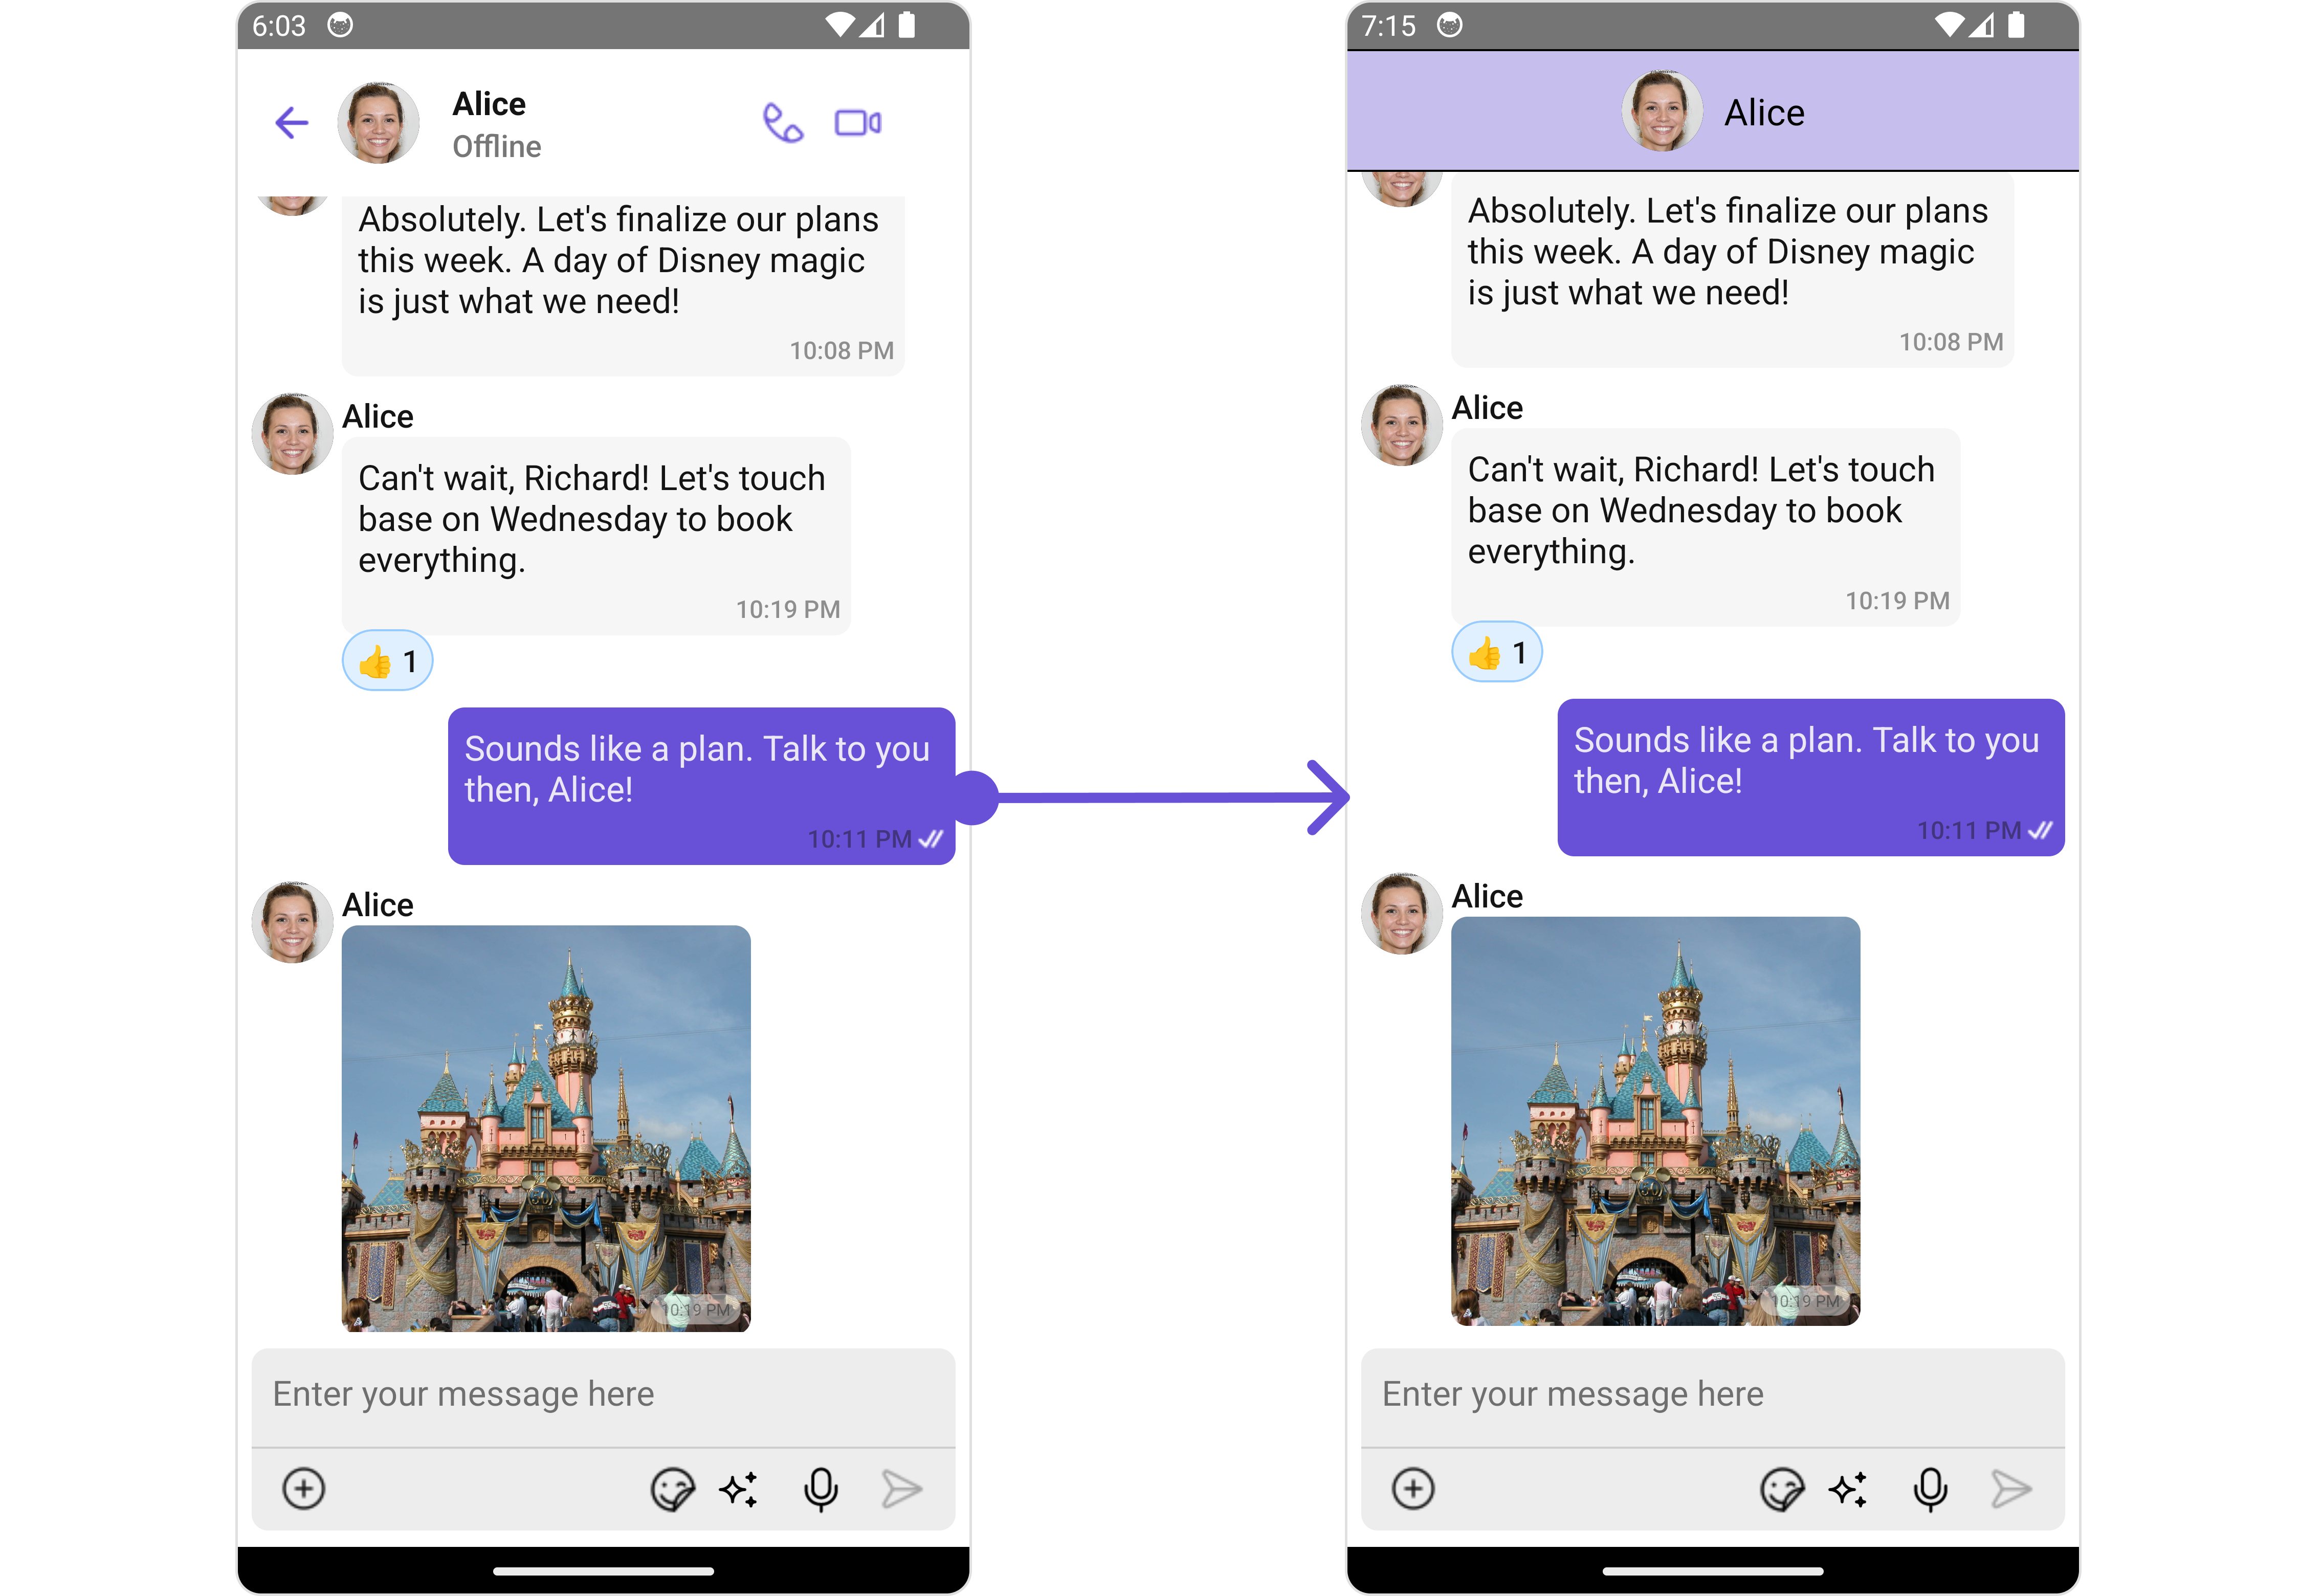Tap "Alice" sender name above castle photo, right phone
The width and height of the screenshot is (2301, 1596).
(x=1488, y=896)
